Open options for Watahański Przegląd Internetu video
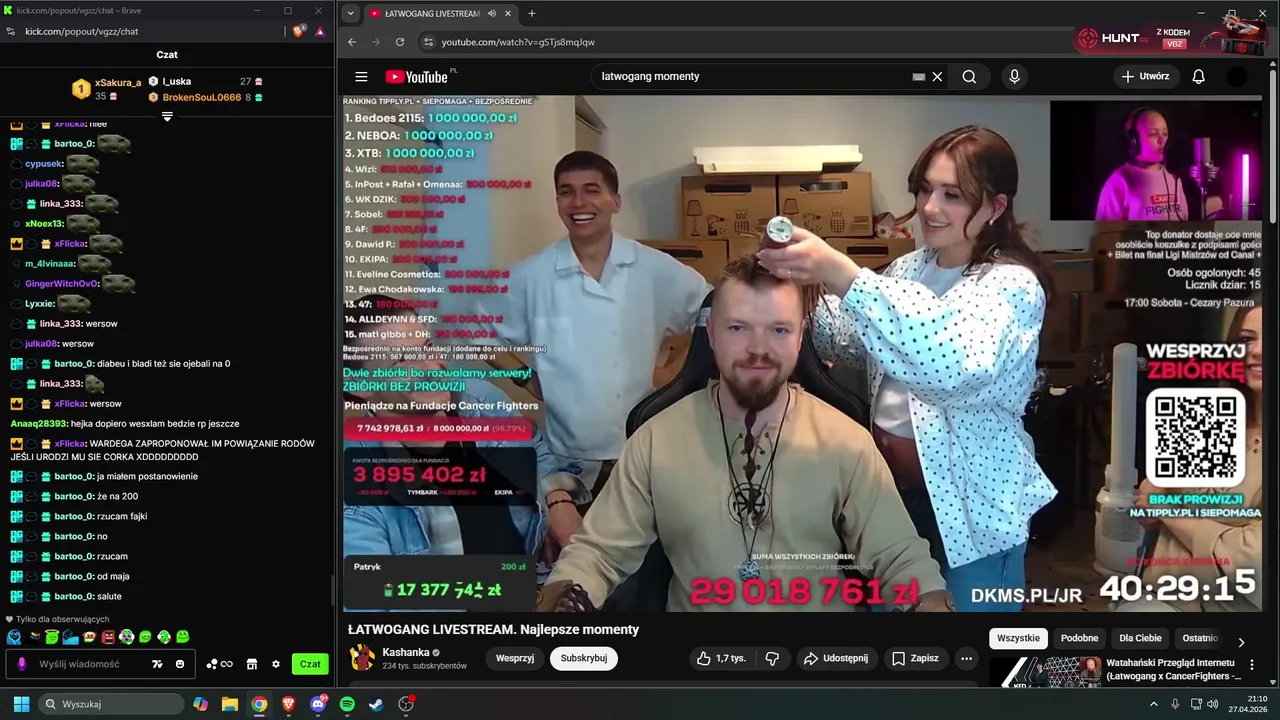The height and width of the screenshot is (720, 1280). pyautogui.click(x=1252, y=664)
